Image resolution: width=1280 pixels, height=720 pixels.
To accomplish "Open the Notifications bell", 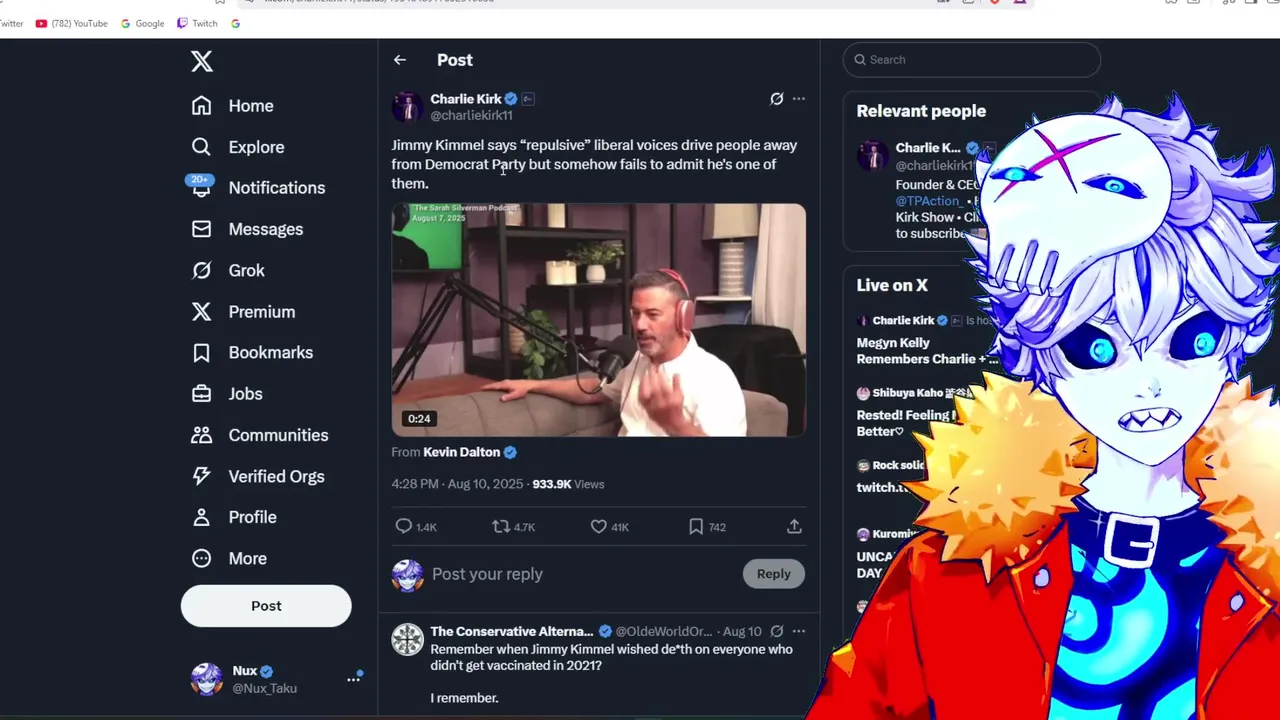I will 201,187.
